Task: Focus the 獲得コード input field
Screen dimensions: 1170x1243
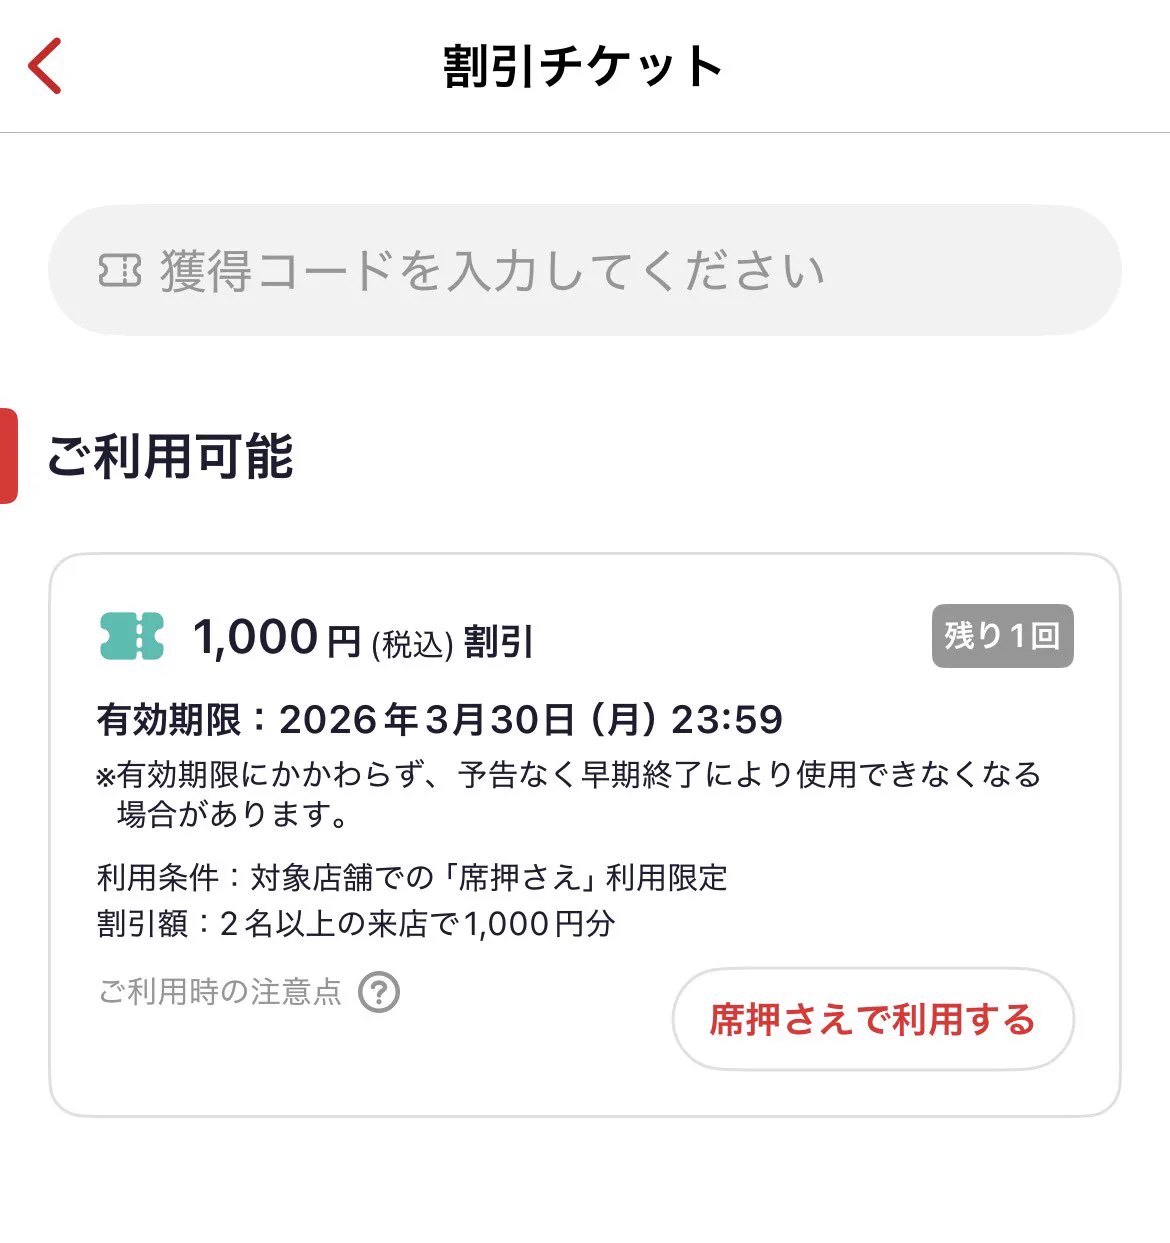Action: [585, 270]
